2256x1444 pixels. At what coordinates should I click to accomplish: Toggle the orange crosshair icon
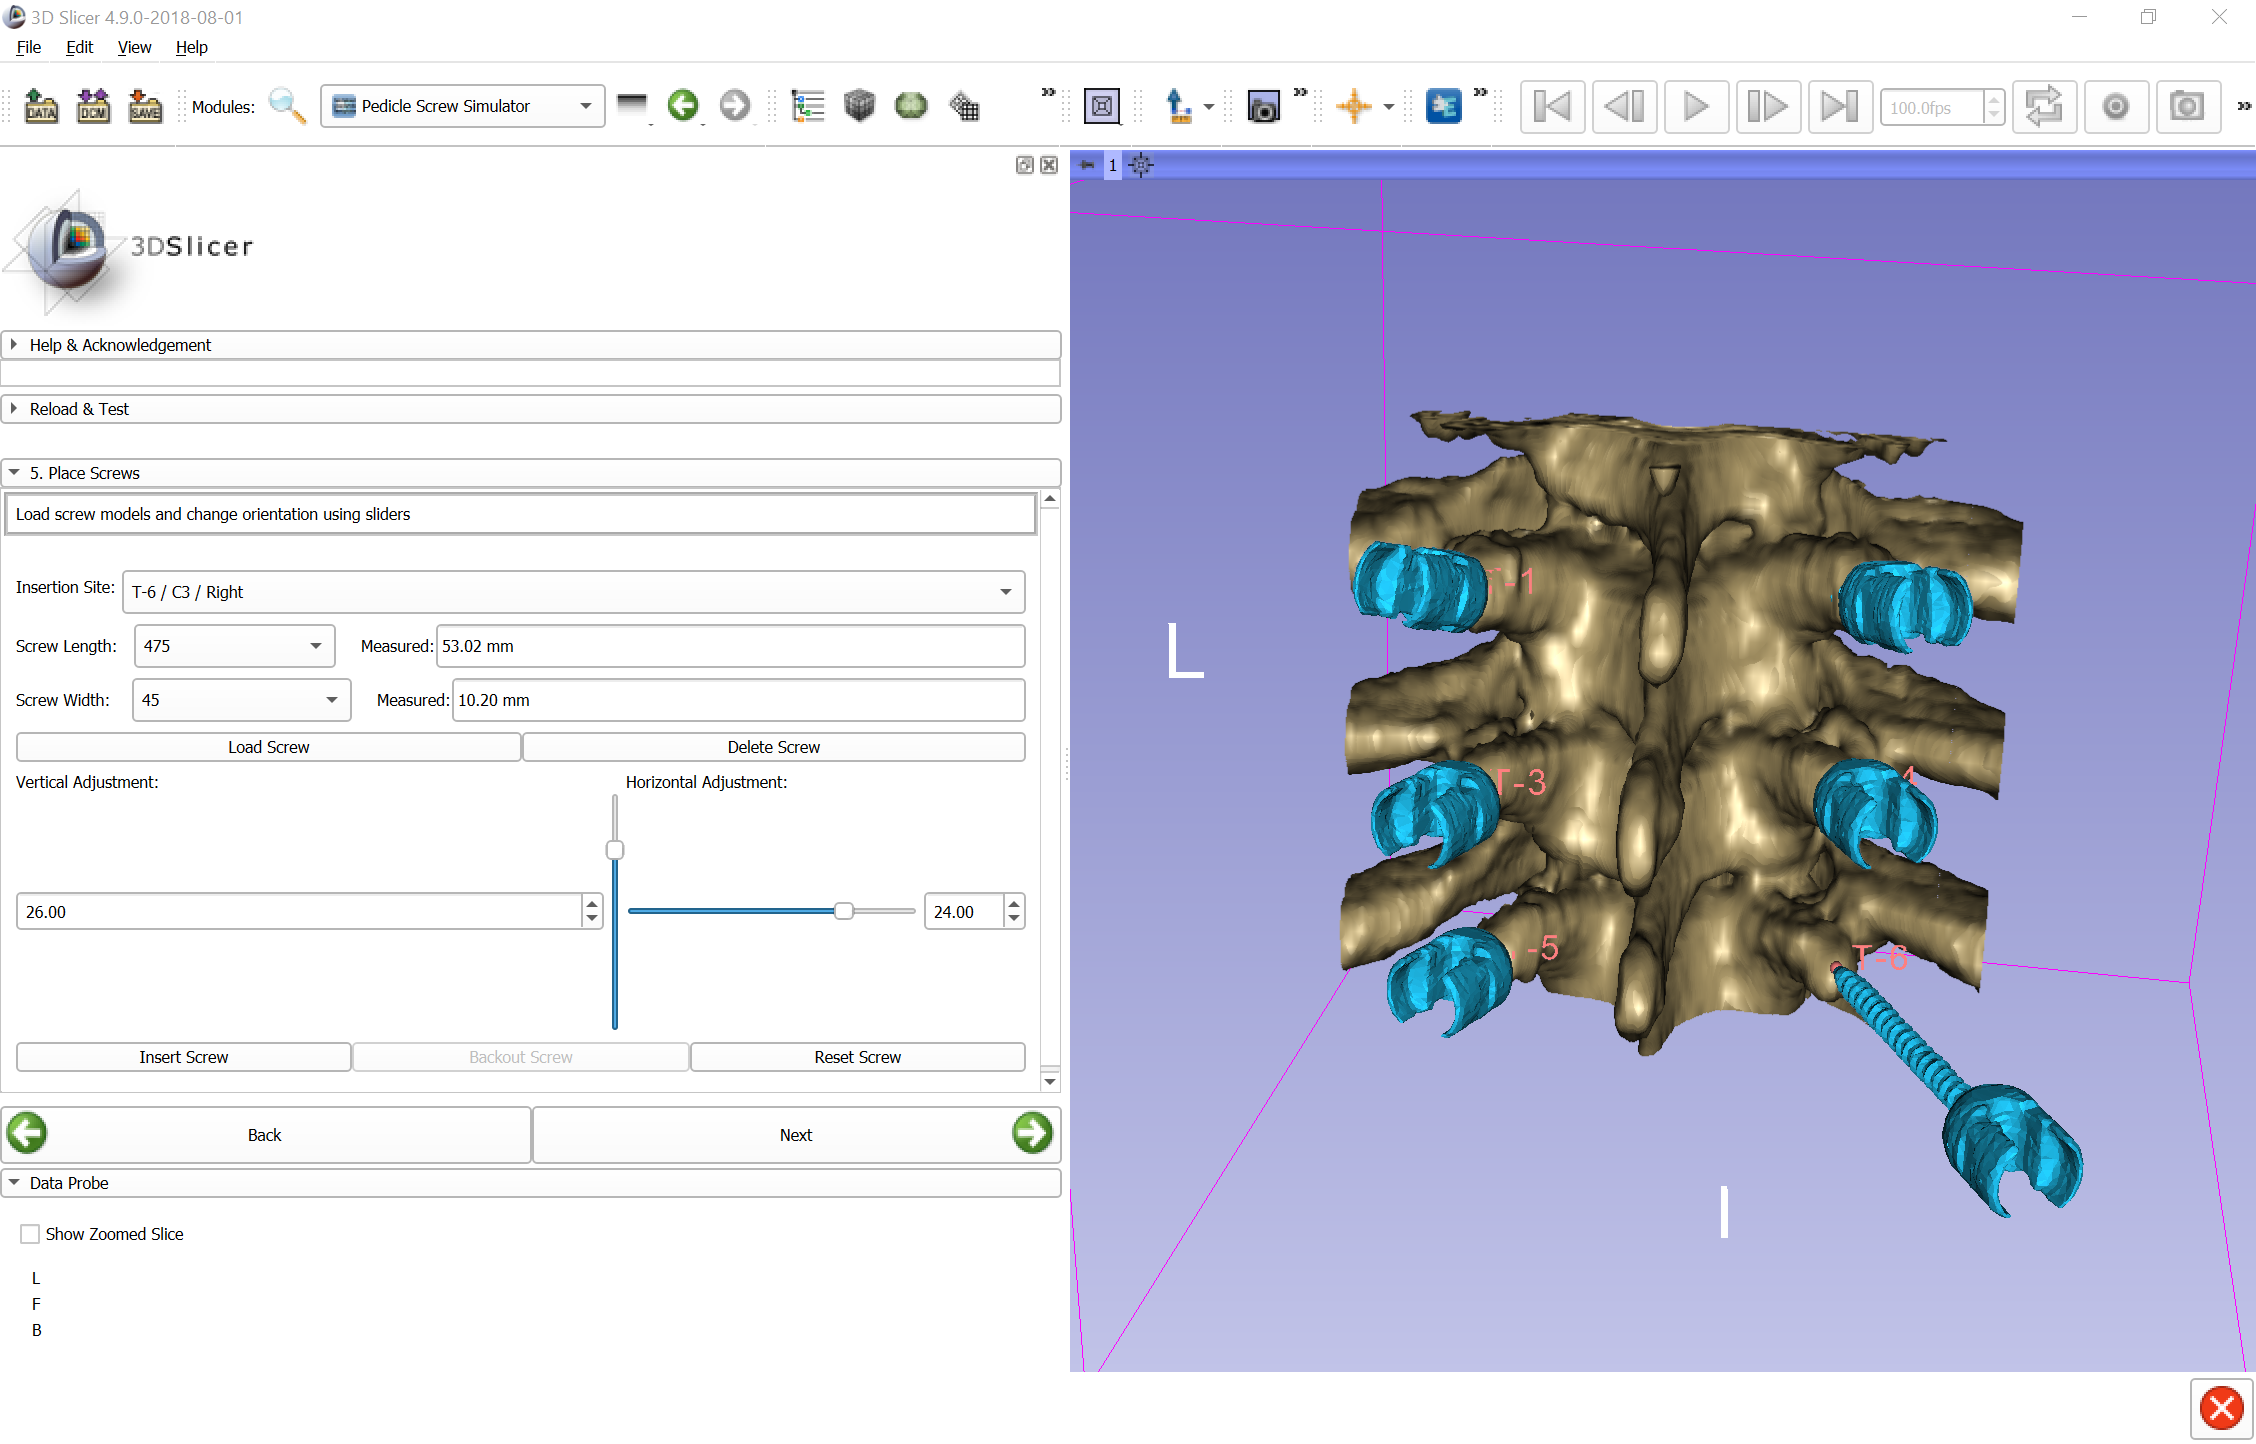pos(1353,106)
